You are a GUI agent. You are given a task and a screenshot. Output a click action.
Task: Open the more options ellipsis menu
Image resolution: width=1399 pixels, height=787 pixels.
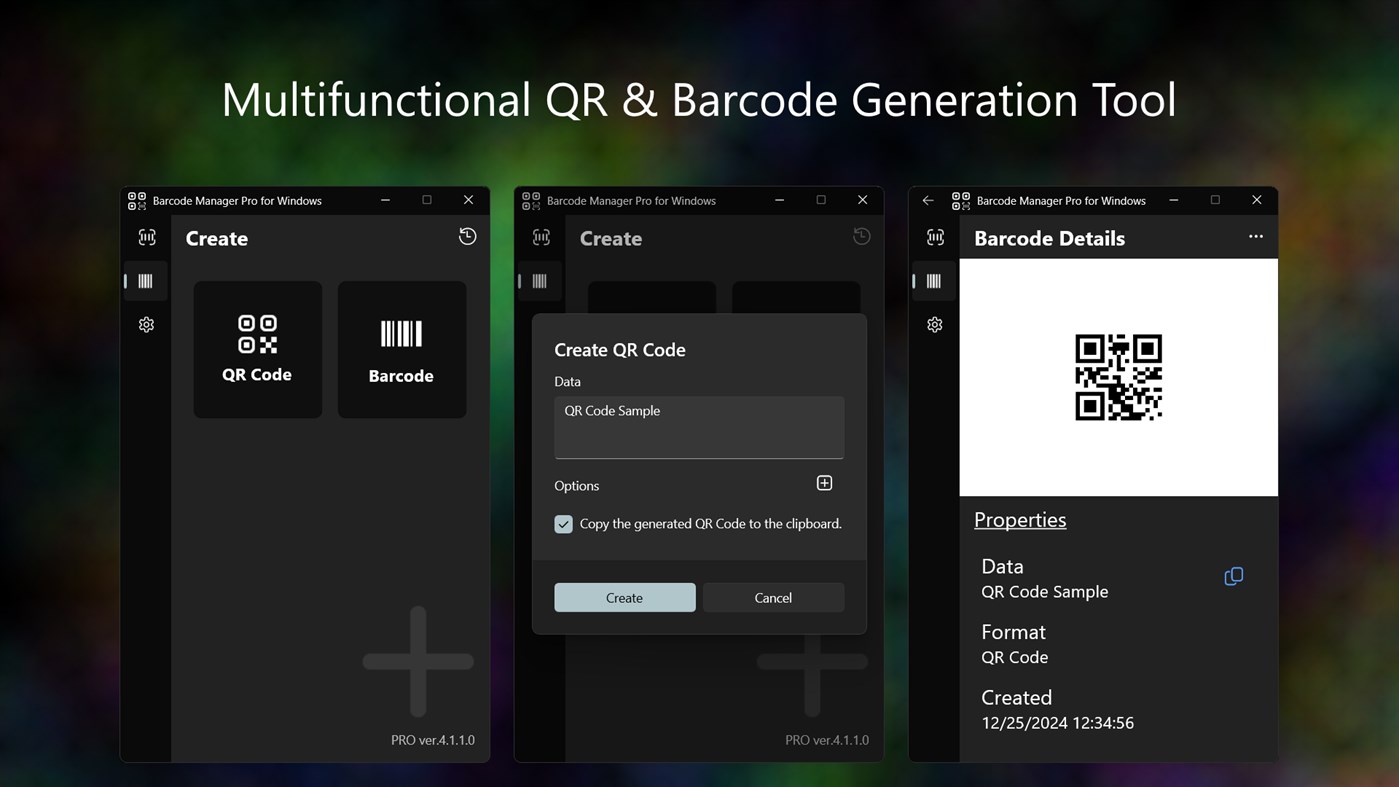coord(1255,237)
